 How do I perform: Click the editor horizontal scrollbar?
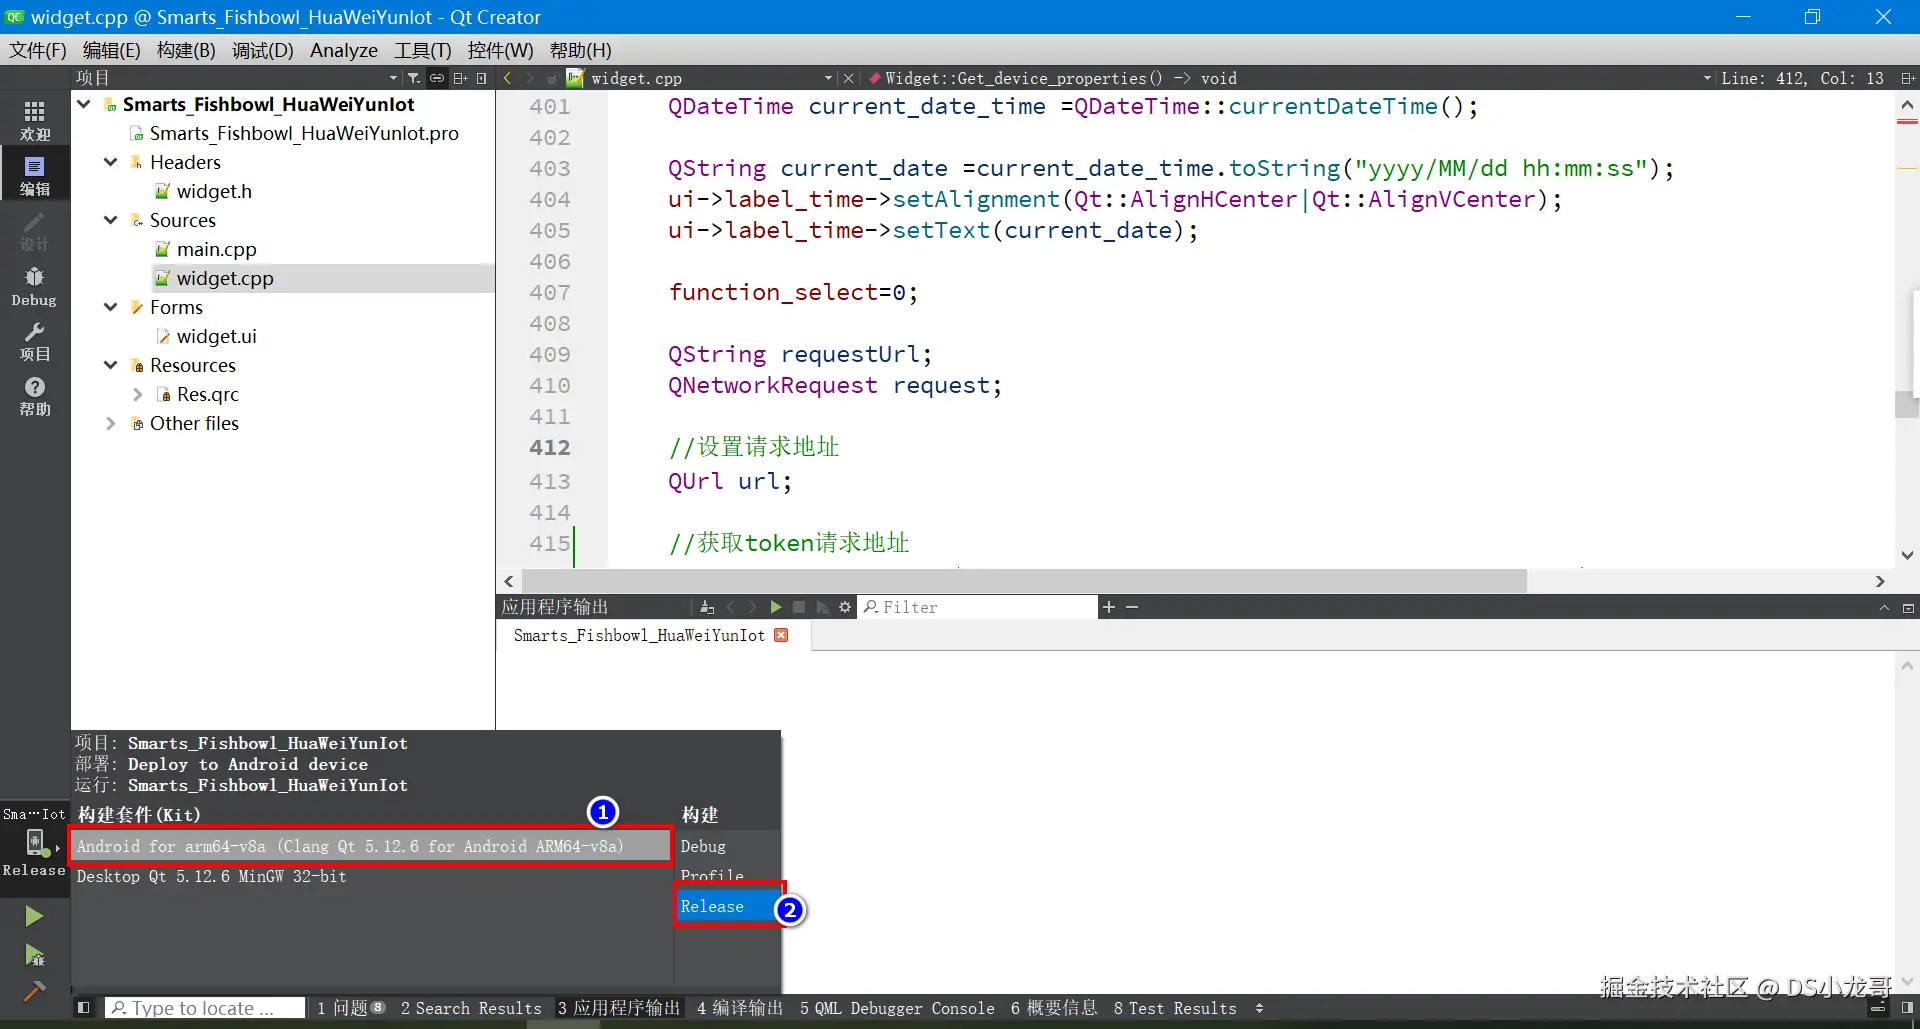coord(1024,581)
